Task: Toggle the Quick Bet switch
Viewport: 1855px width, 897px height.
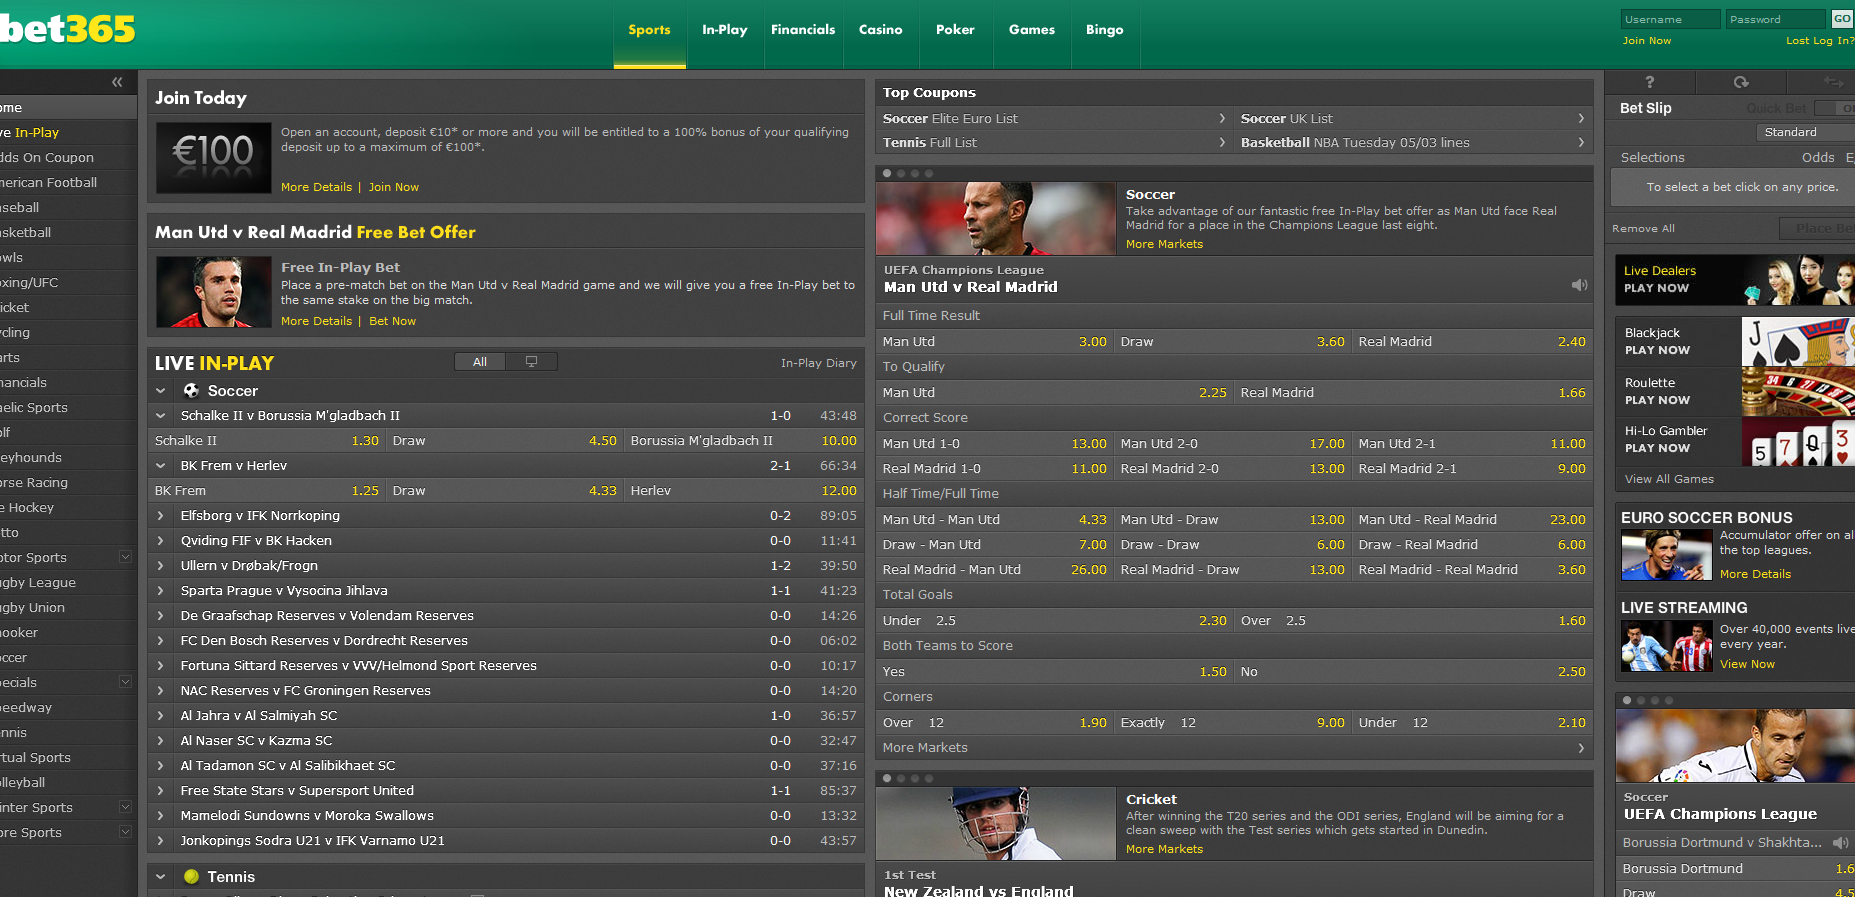Action: 1833,108
